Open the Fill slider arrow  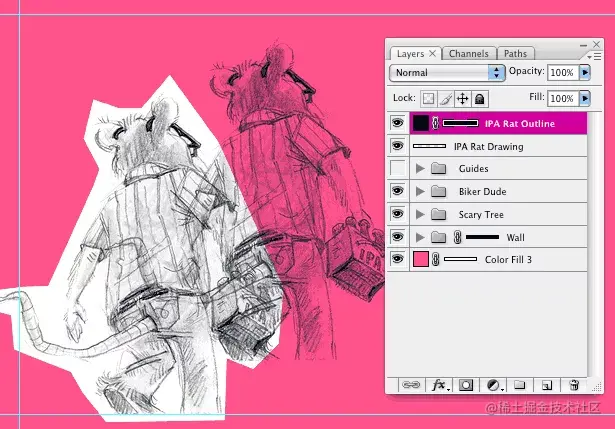585,98
